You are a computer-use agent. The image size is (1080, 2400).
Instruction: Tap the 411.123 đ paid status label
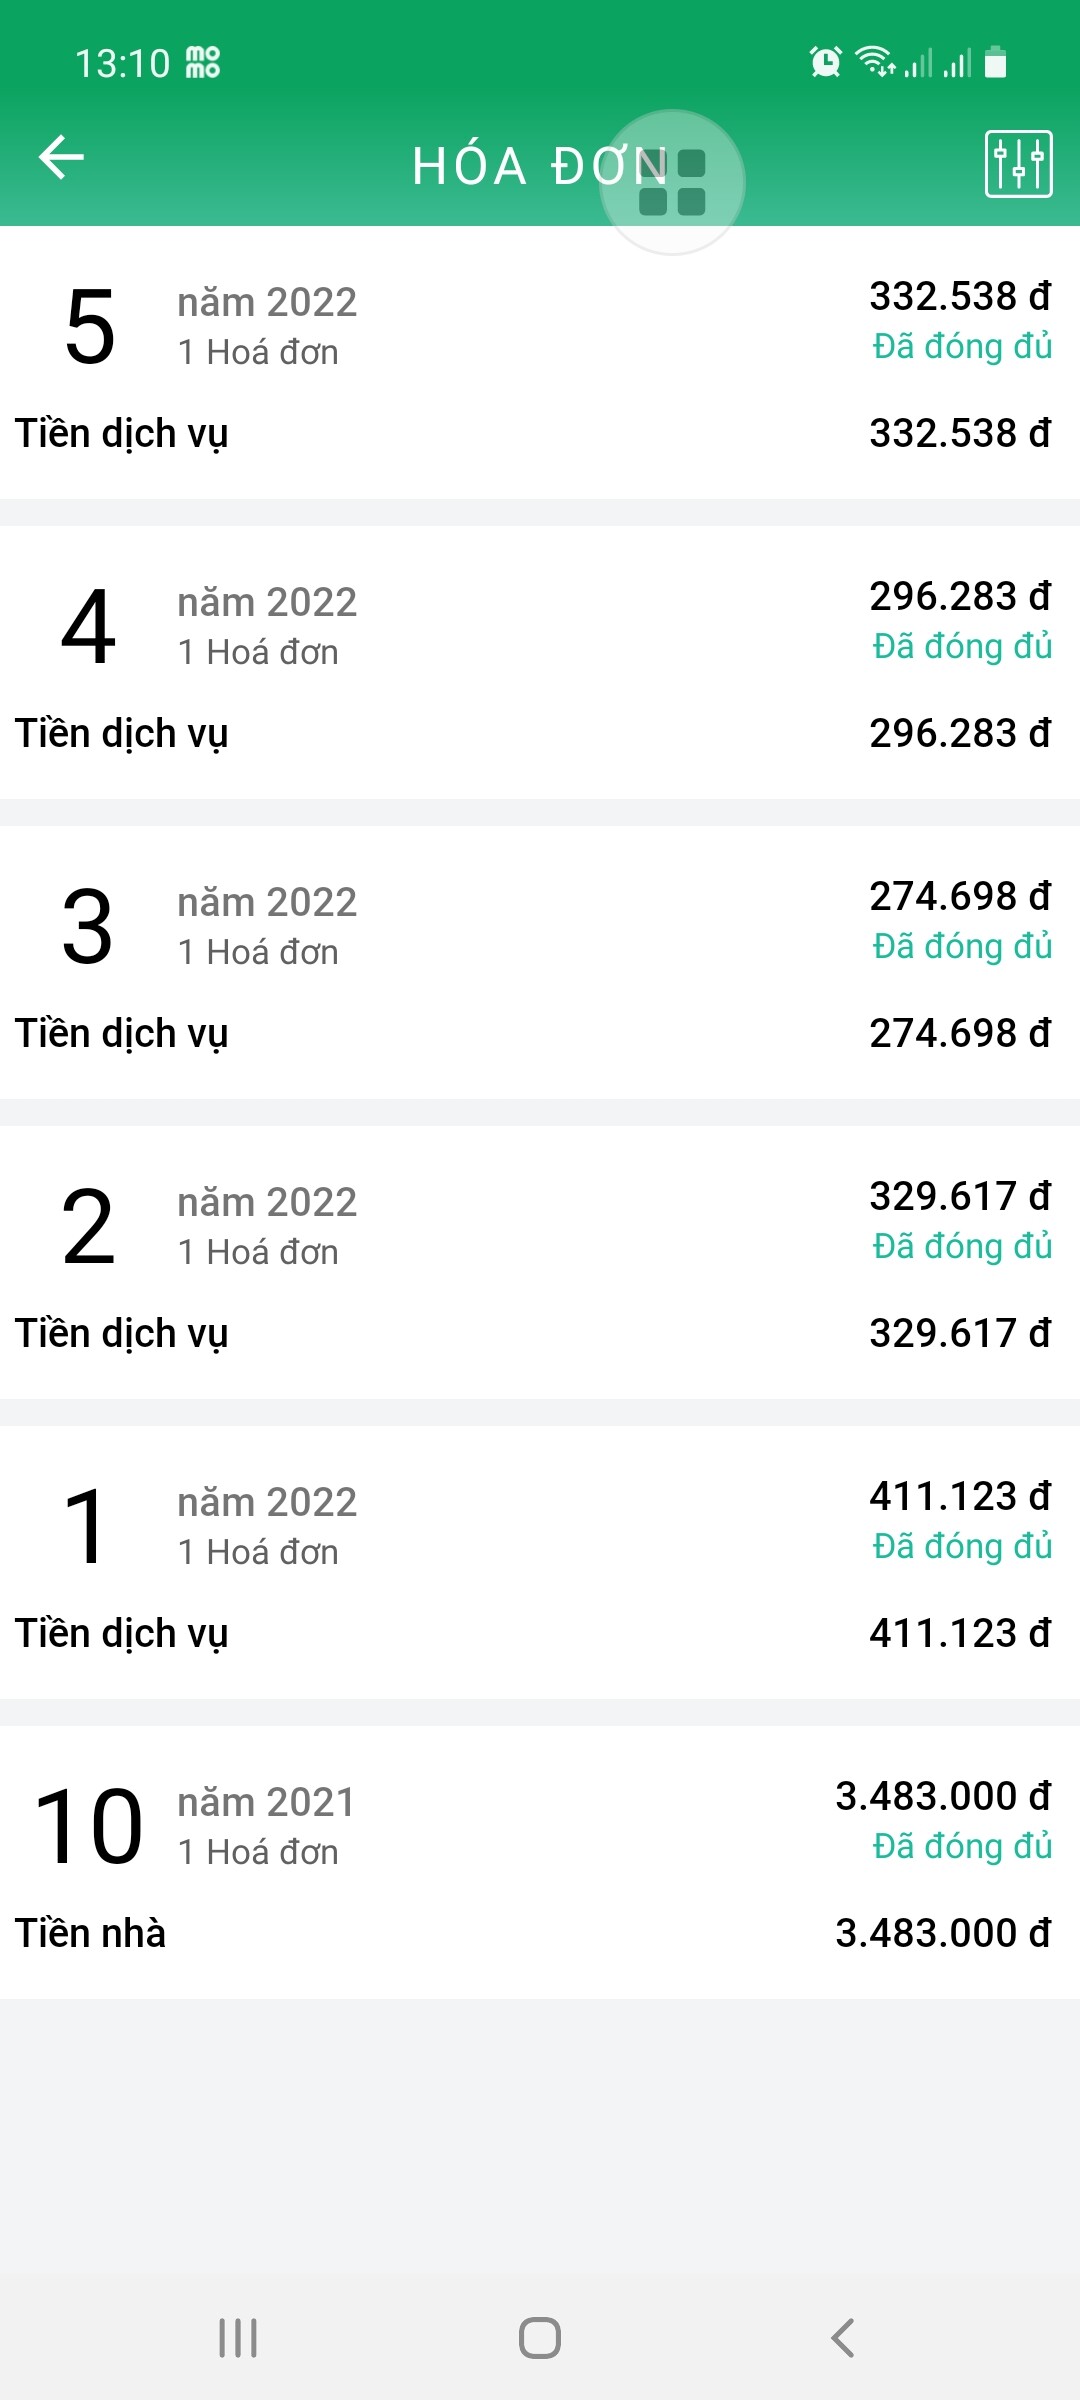[x=962, y=1547]
